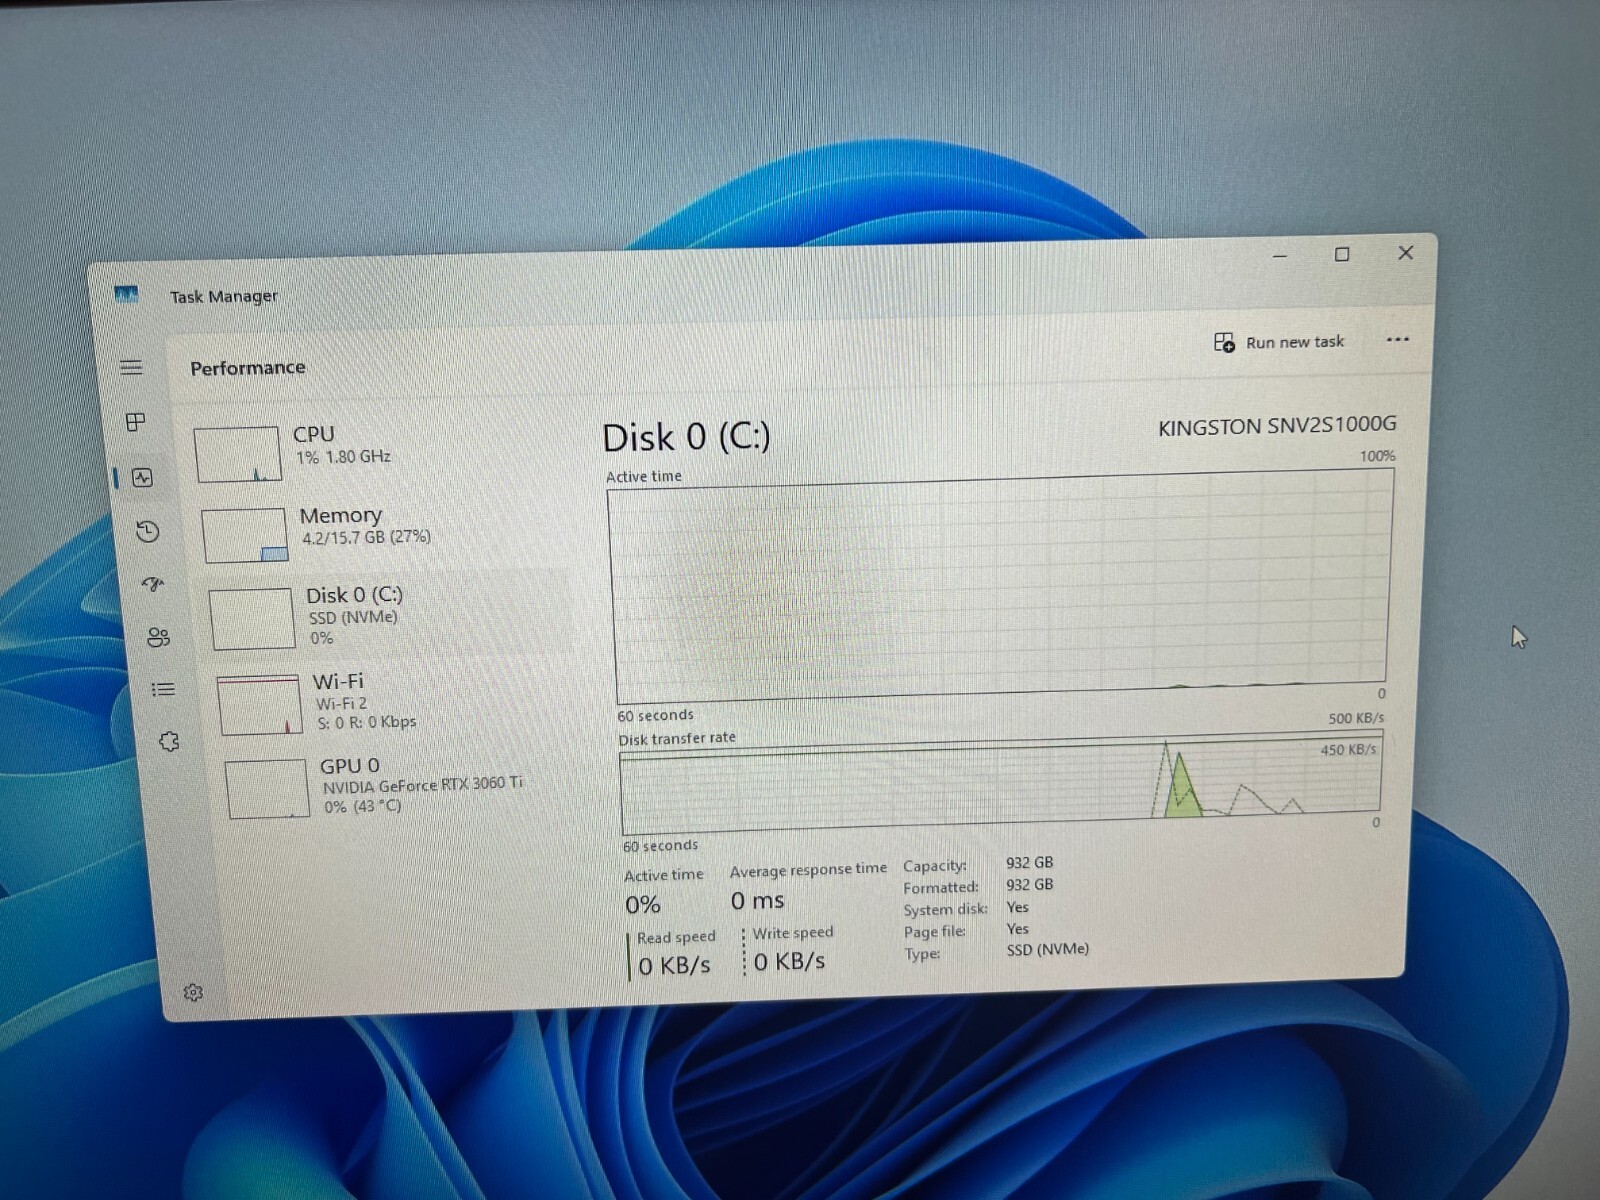Click the Memory mini graph thumbnail
Image resolution: width=1600 pixels, height=1200 pixels.
[x=245, y=535]
